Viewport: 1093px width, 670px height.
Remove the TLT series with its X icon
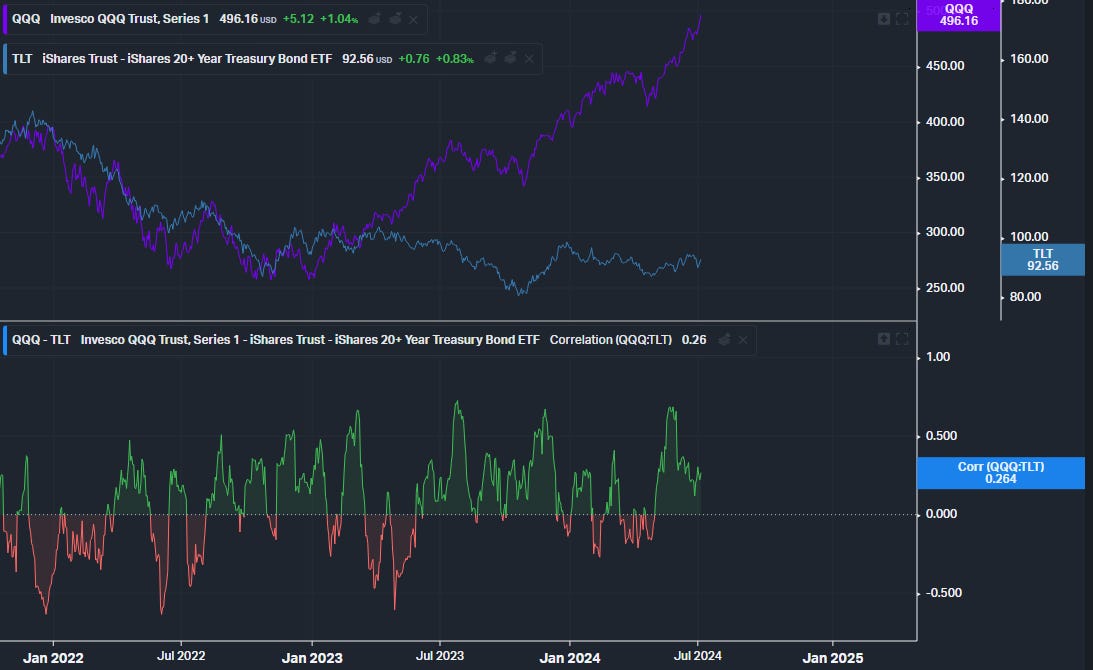click(x=529, y=59)
